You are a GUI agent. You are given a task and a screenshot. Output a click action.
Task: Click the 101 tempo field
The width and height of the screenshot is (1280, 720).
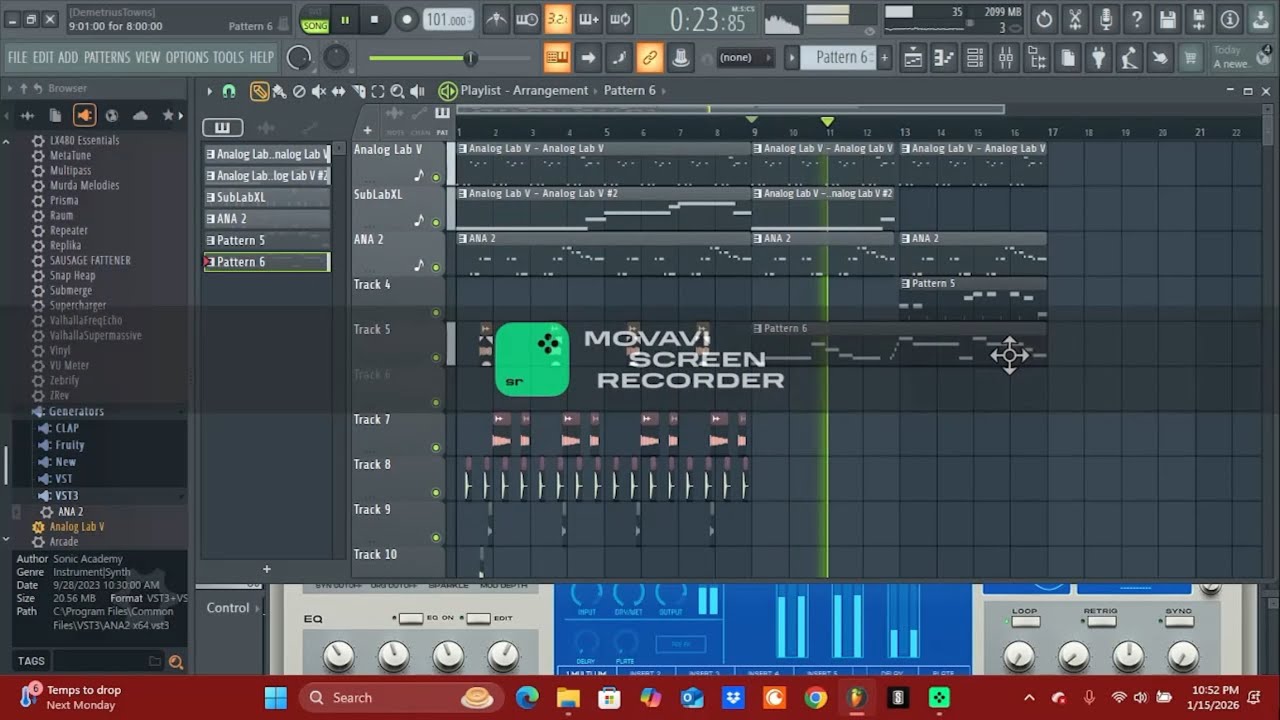pyautogui.click(x=449, y=19)
